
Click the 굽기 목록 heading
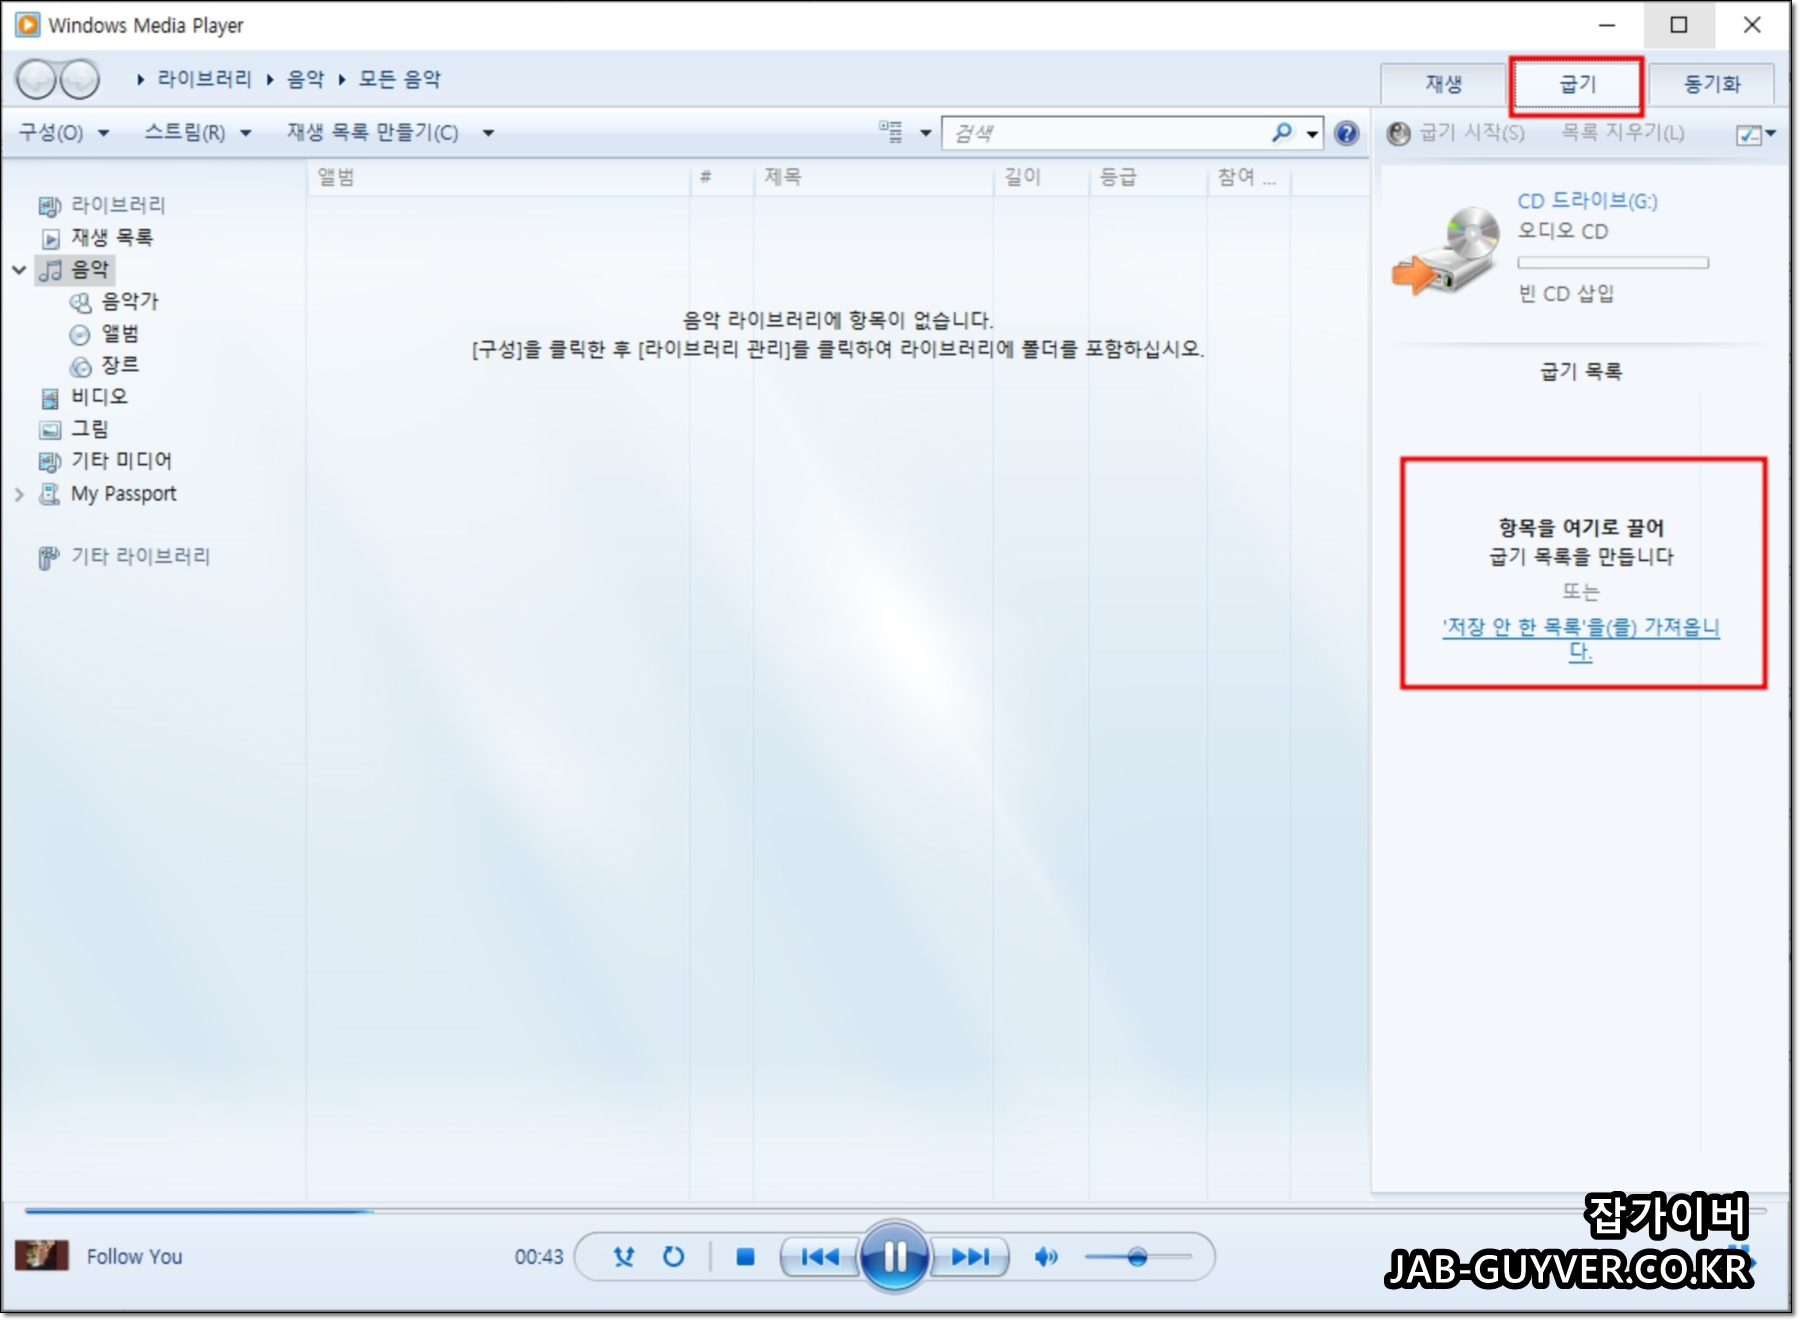[1581, 372]
